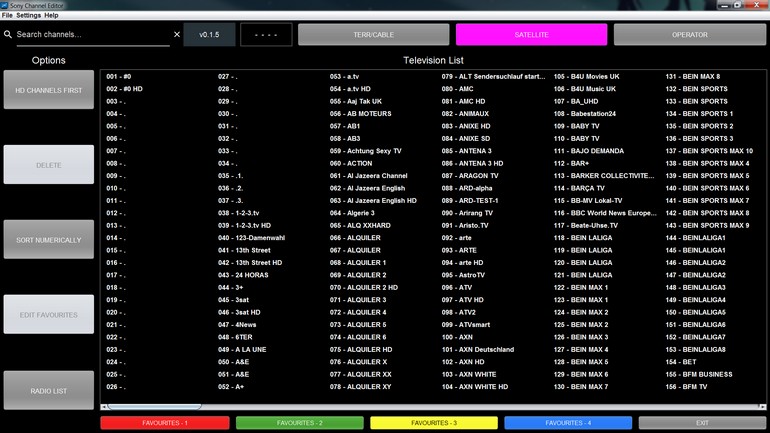770x433 pixels.
Task: Select channel "104 - AXN WHITE HD"
Action: pyautogui.click(x=475, y=387)
